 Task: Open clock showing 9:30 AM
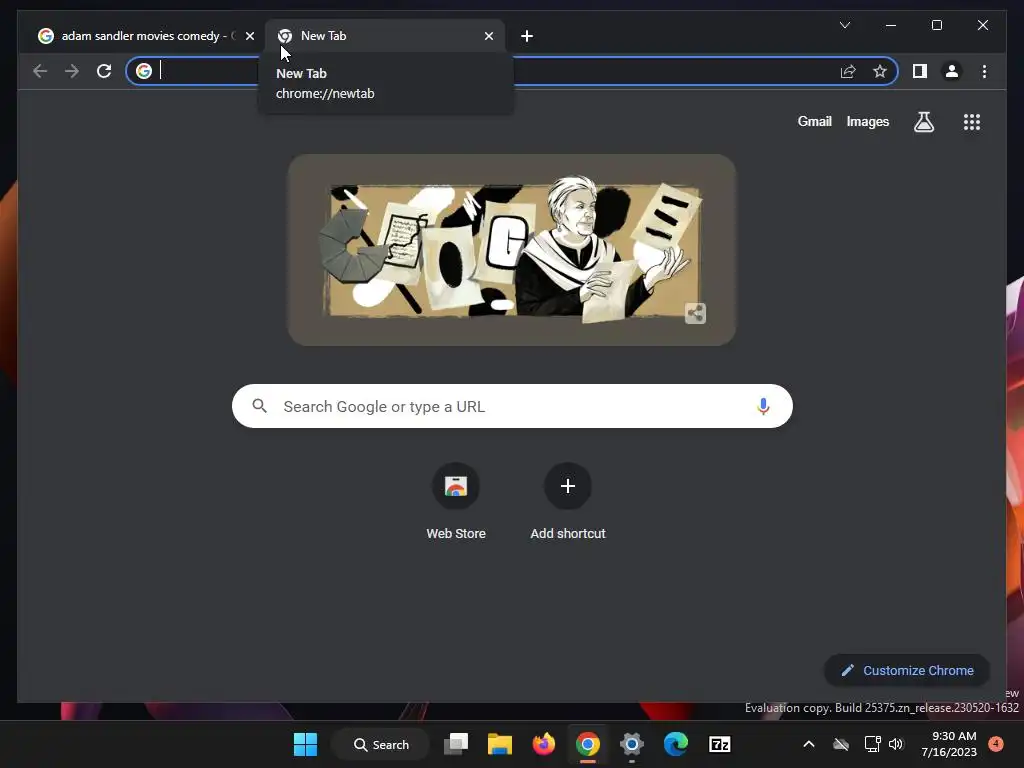(949, 744)
